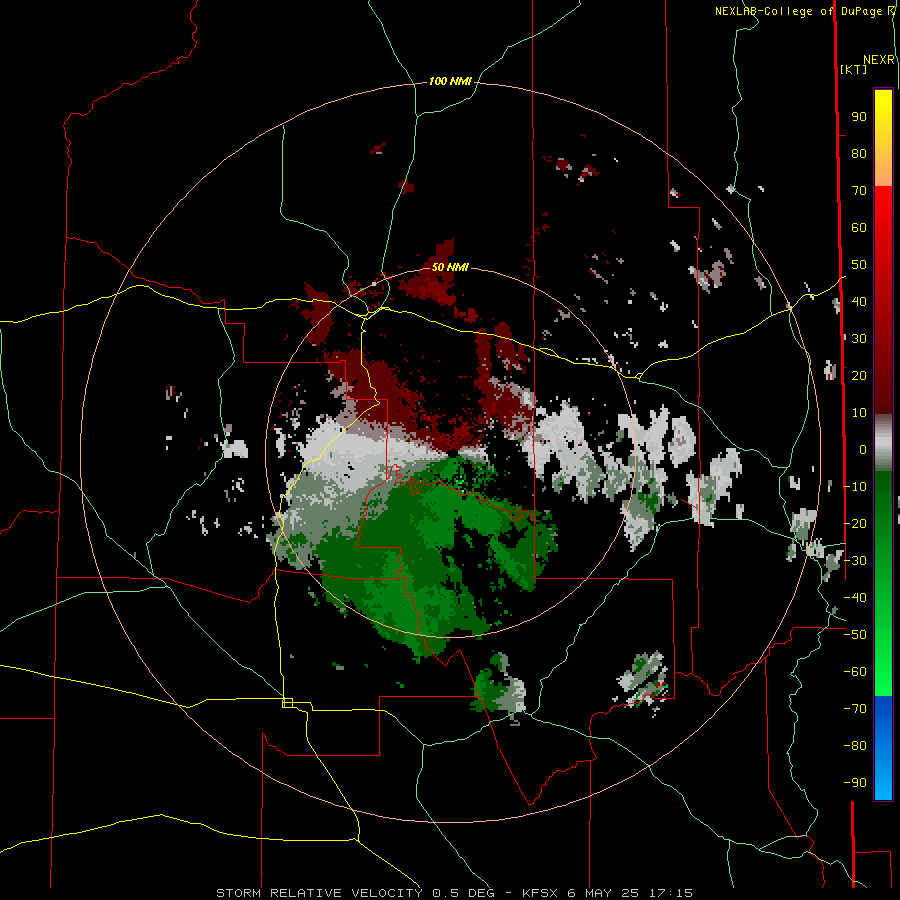Click the 100 NMI range ring label
Image resolution: width=900 pixels, height=900 pixels.
450,82
